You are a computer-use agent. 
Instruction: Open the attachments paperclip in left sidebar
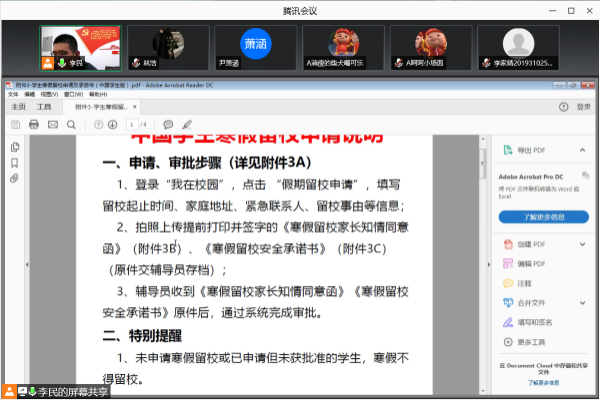pyautogui.click(x=14, y=179)
